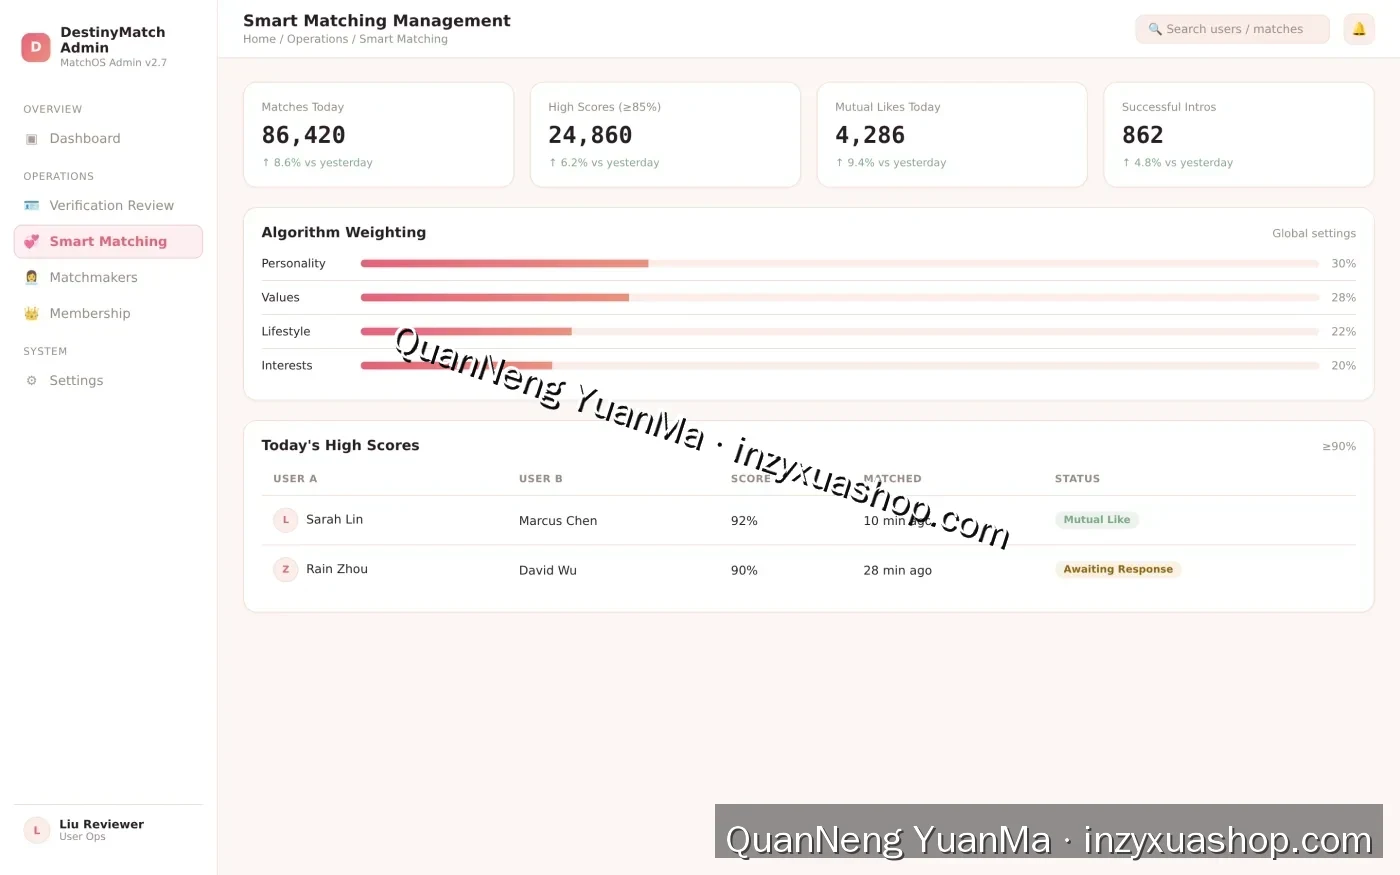Click Rain Zhou's Z avatar
This screenshot has height=875, width=1400.
click(286, 570)
